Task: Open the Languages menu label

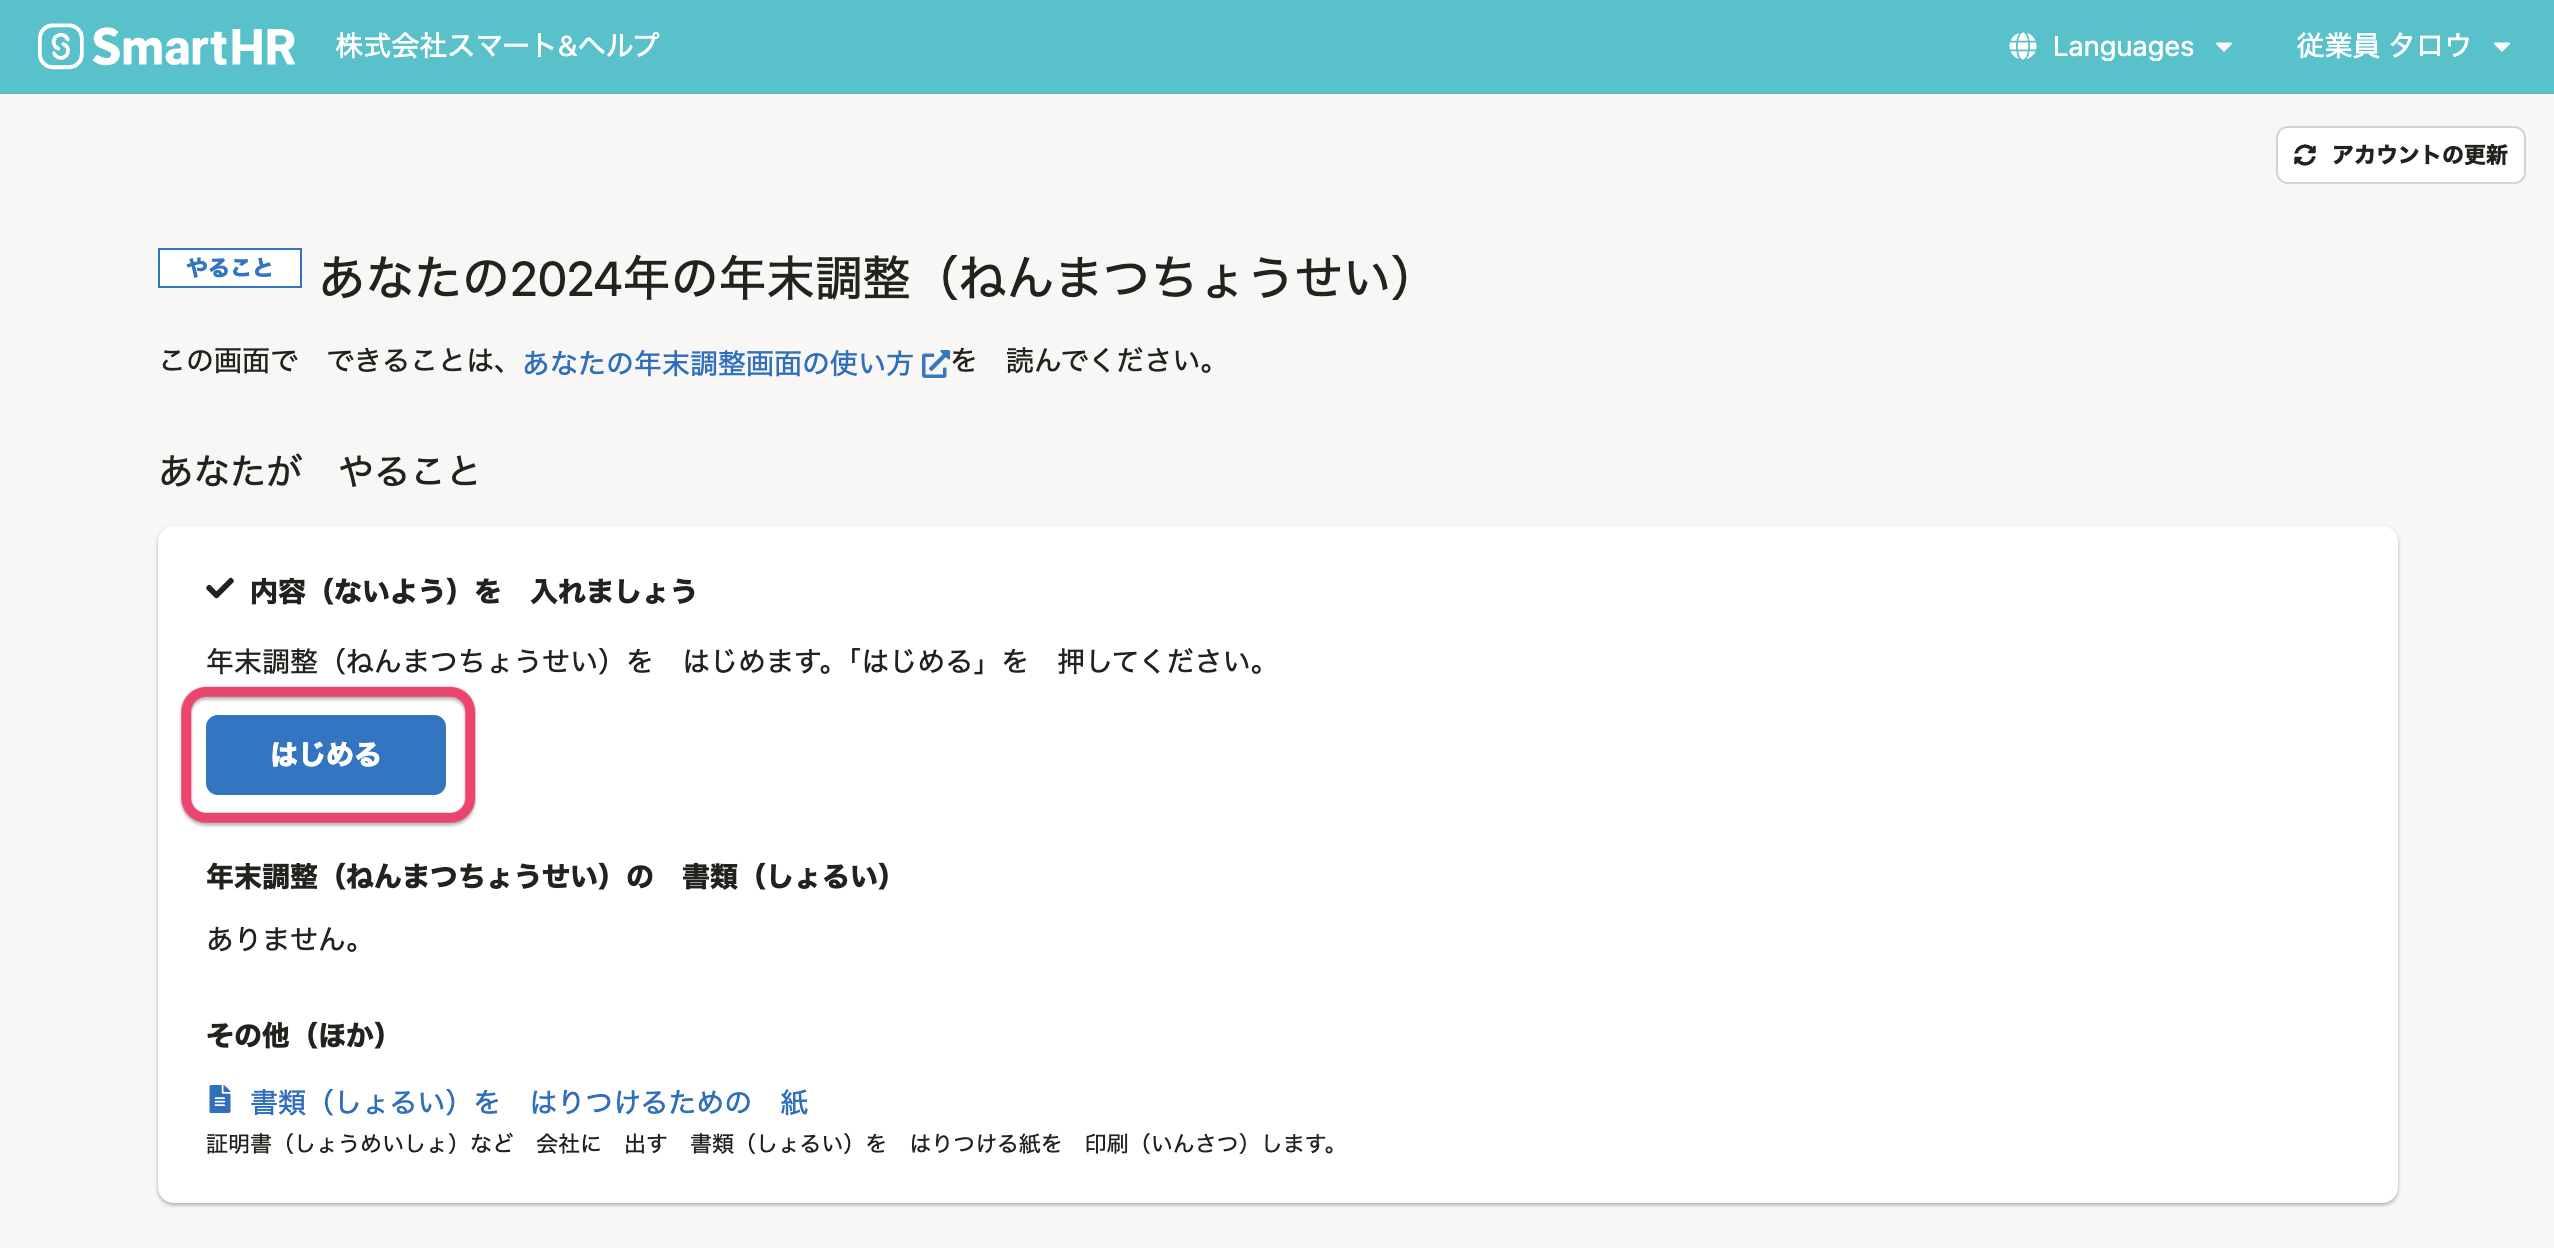Action: coord(2122,46)
